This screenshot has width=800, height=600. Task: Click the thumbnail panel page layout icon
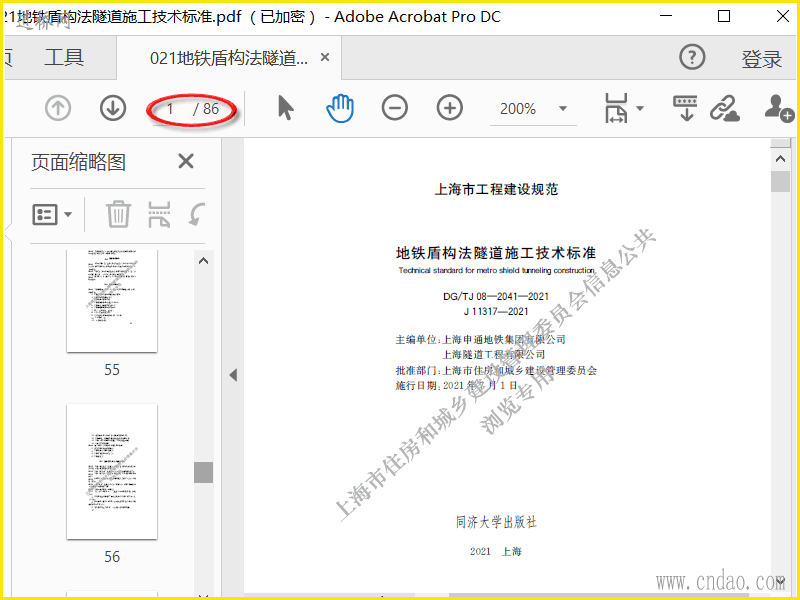pos(159,214)
